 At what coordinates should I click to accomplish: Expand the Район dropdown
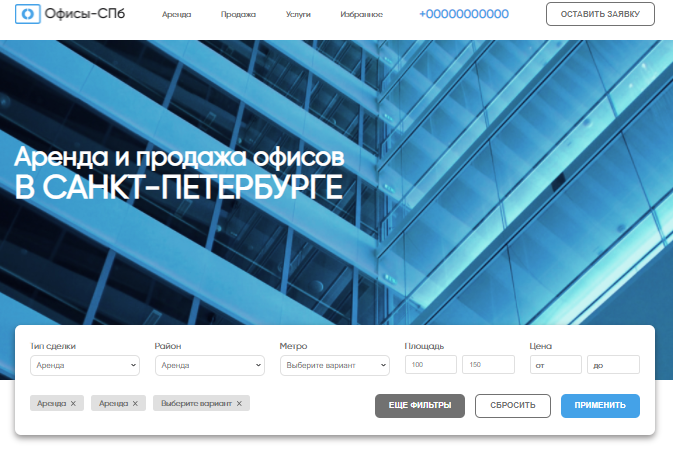209,365
